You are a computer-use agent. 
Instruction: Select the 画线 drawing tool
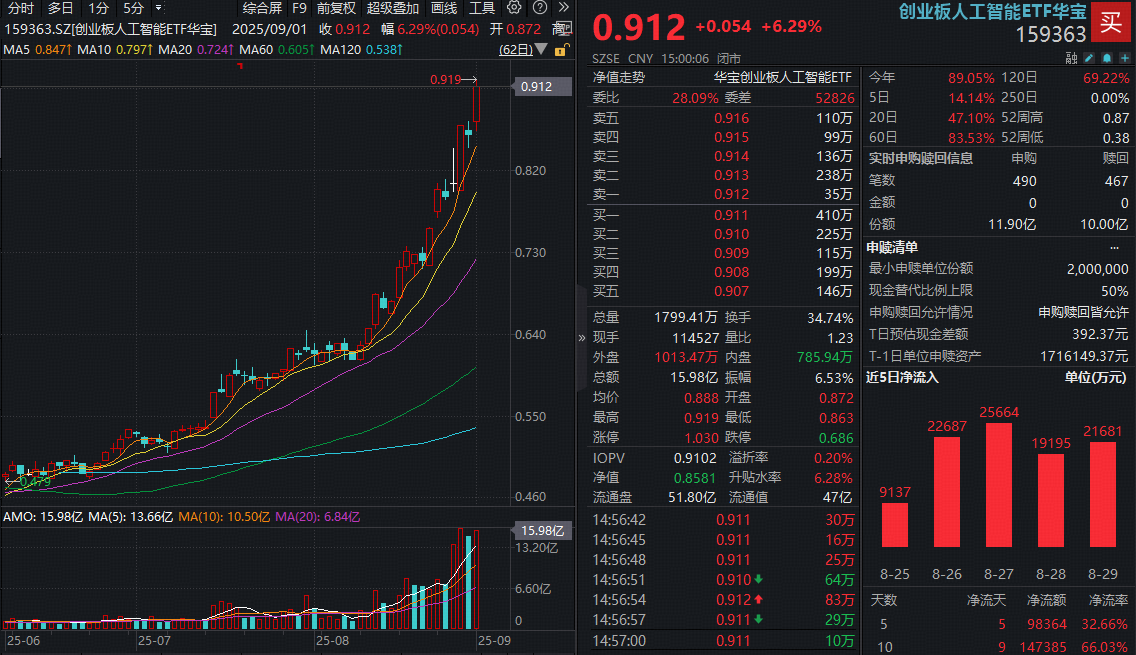[444, 8]
